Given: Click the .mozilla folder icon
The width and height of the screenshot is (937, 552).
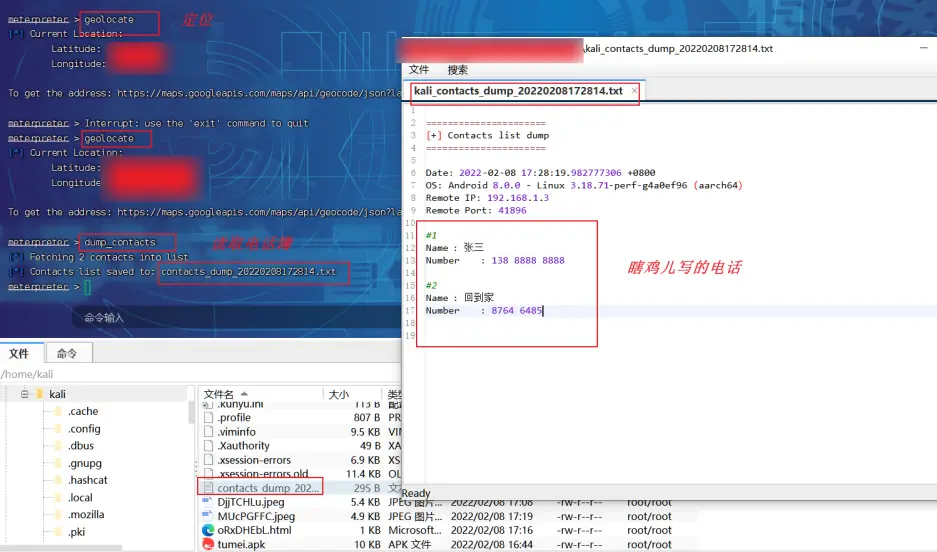Looking at the screenshot, I should (58, 514).
